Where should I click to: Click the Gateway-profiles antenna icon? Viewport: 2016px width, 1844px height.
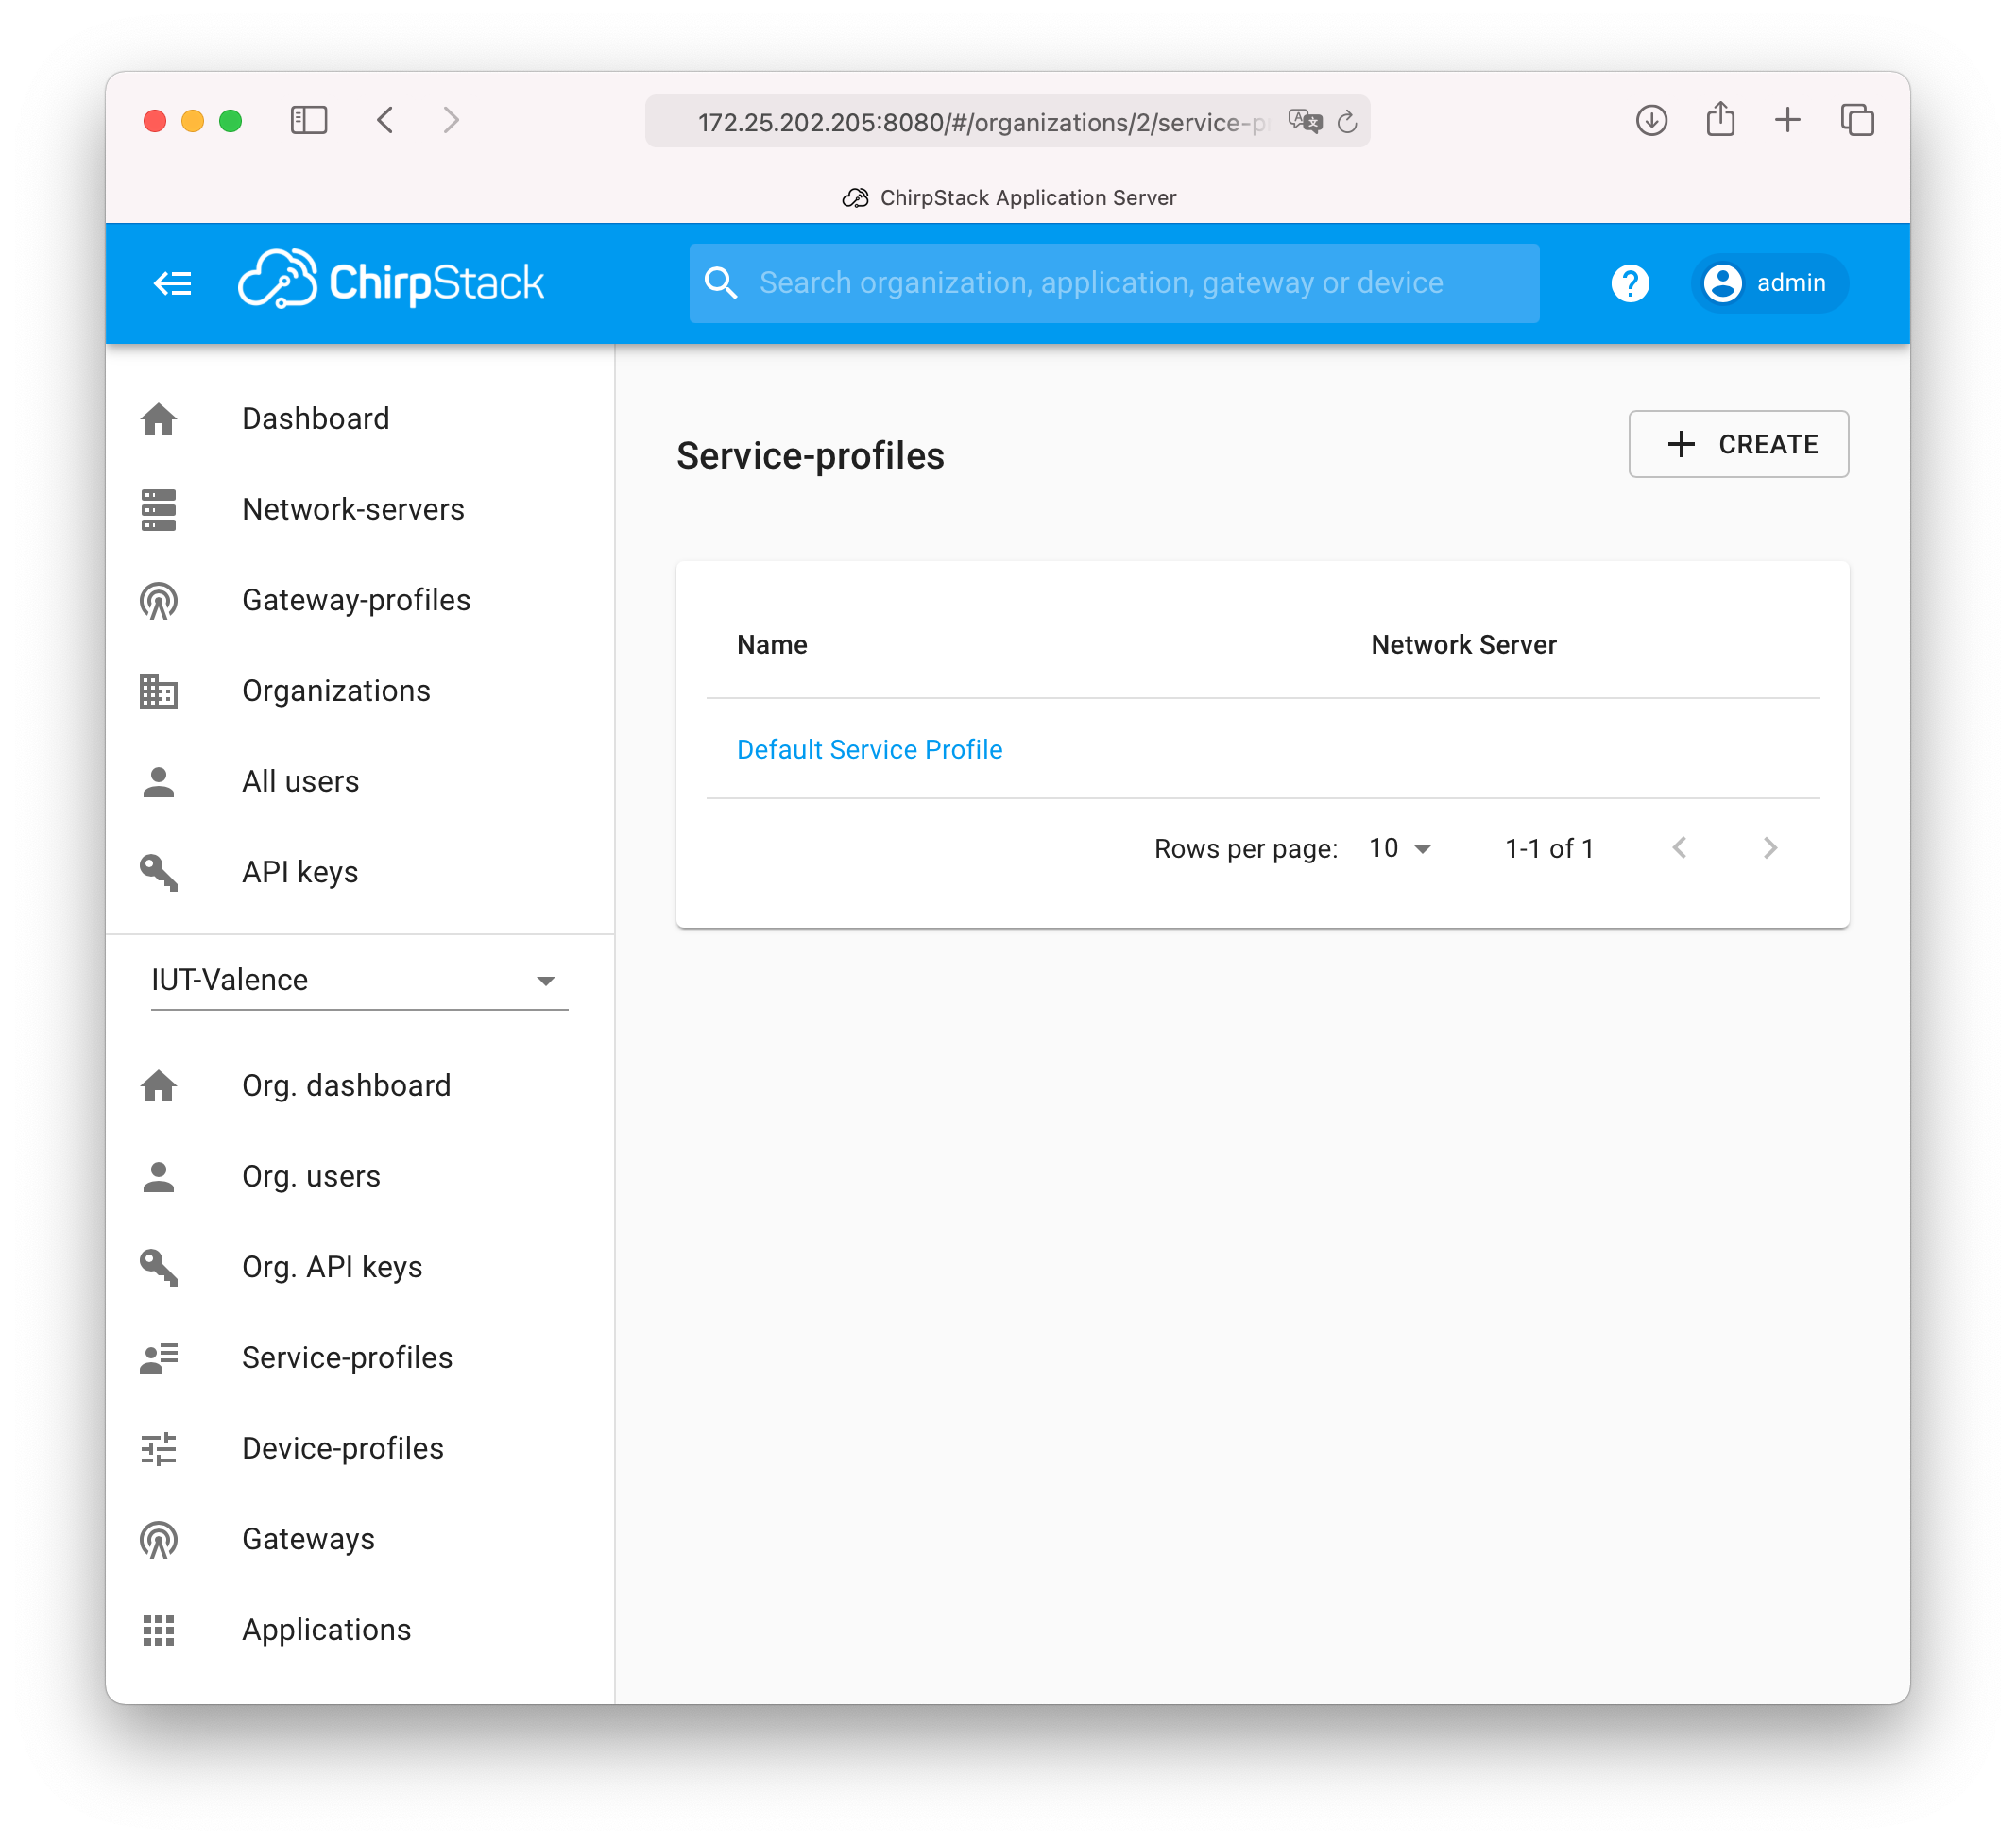162,601
